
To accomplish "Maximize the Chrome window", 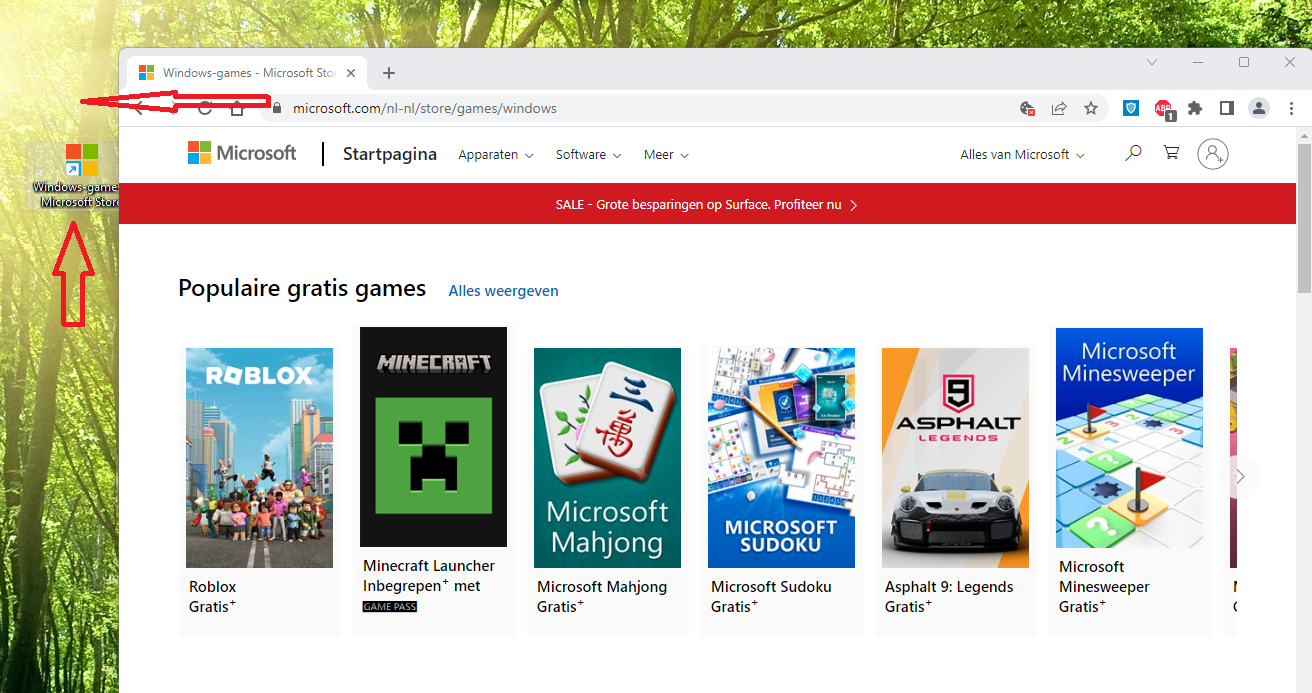I will 1244,62.
